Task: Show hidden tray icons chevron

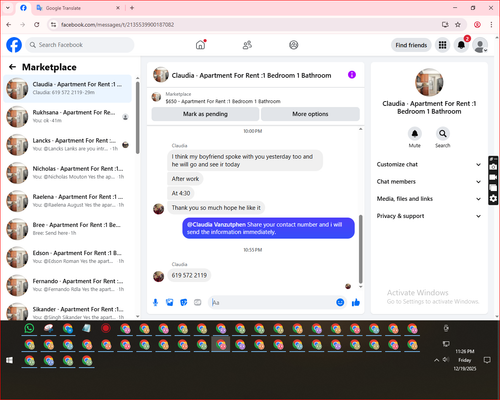Action: [x=436, y=360]
